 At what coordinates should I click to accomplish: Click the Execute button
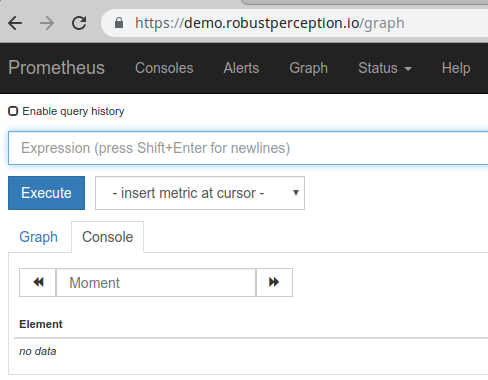tap(46, 193)
